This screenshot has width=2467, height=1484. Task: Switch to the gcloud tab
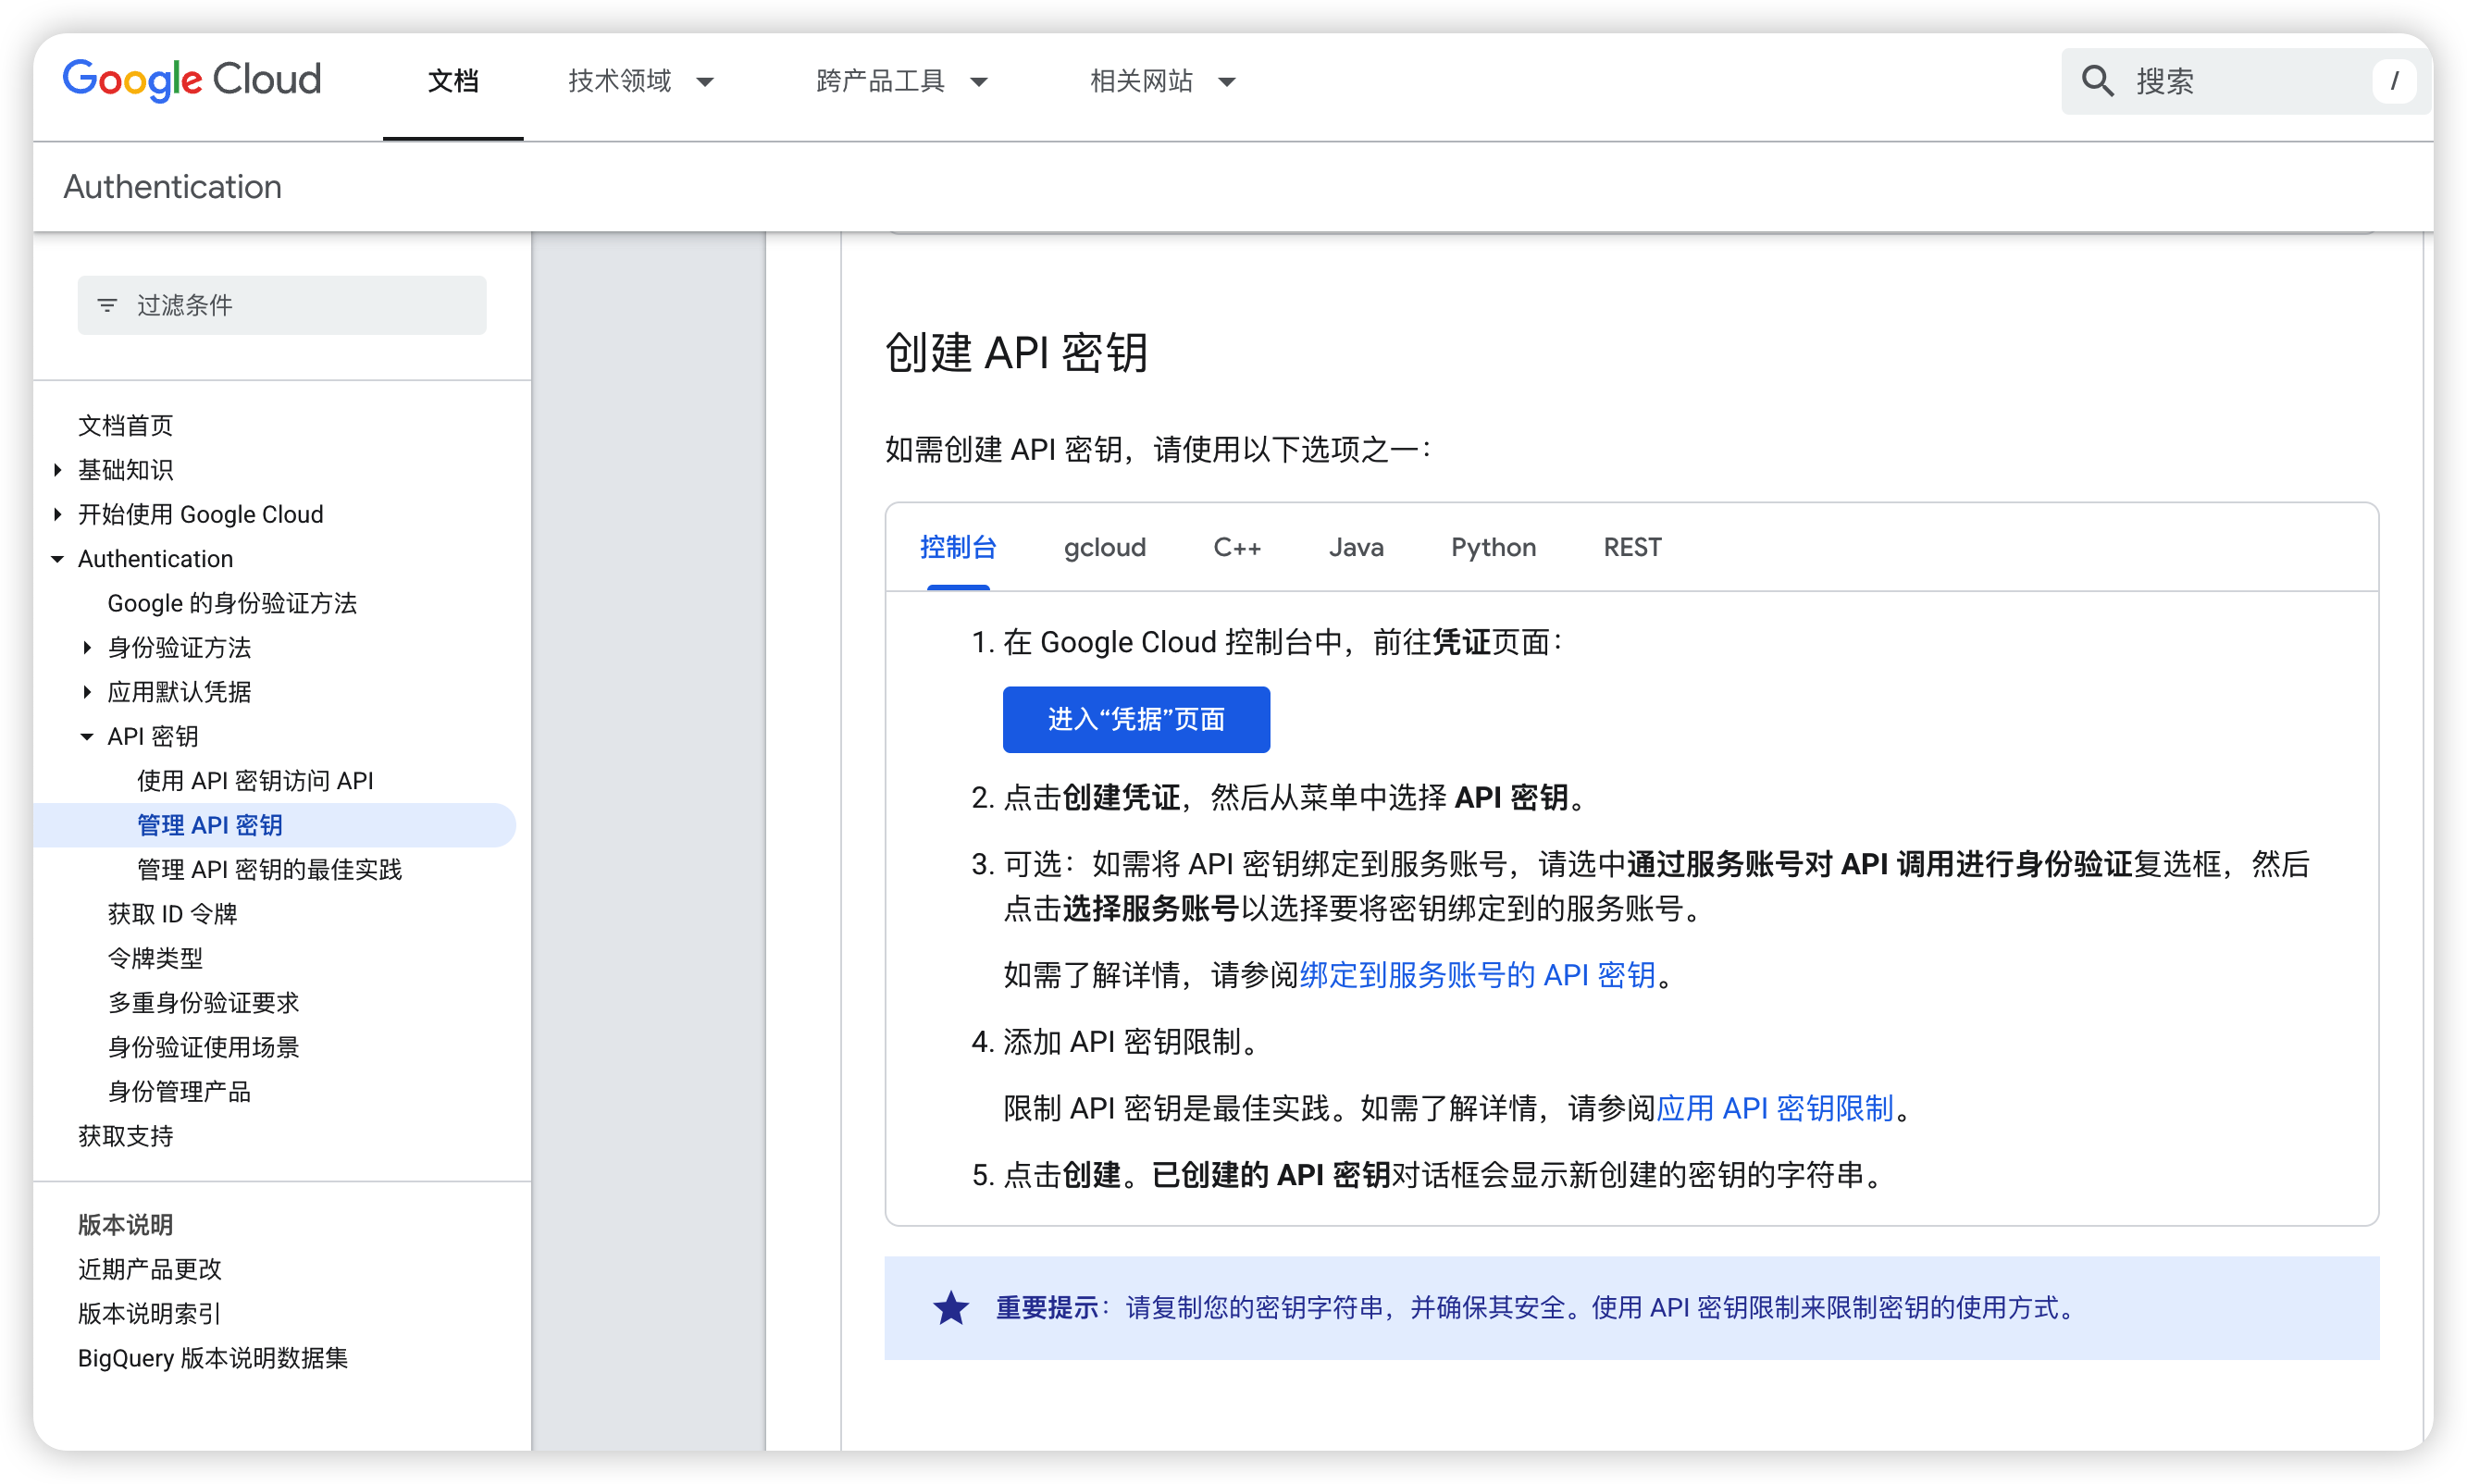click(x=1104, y=547)
